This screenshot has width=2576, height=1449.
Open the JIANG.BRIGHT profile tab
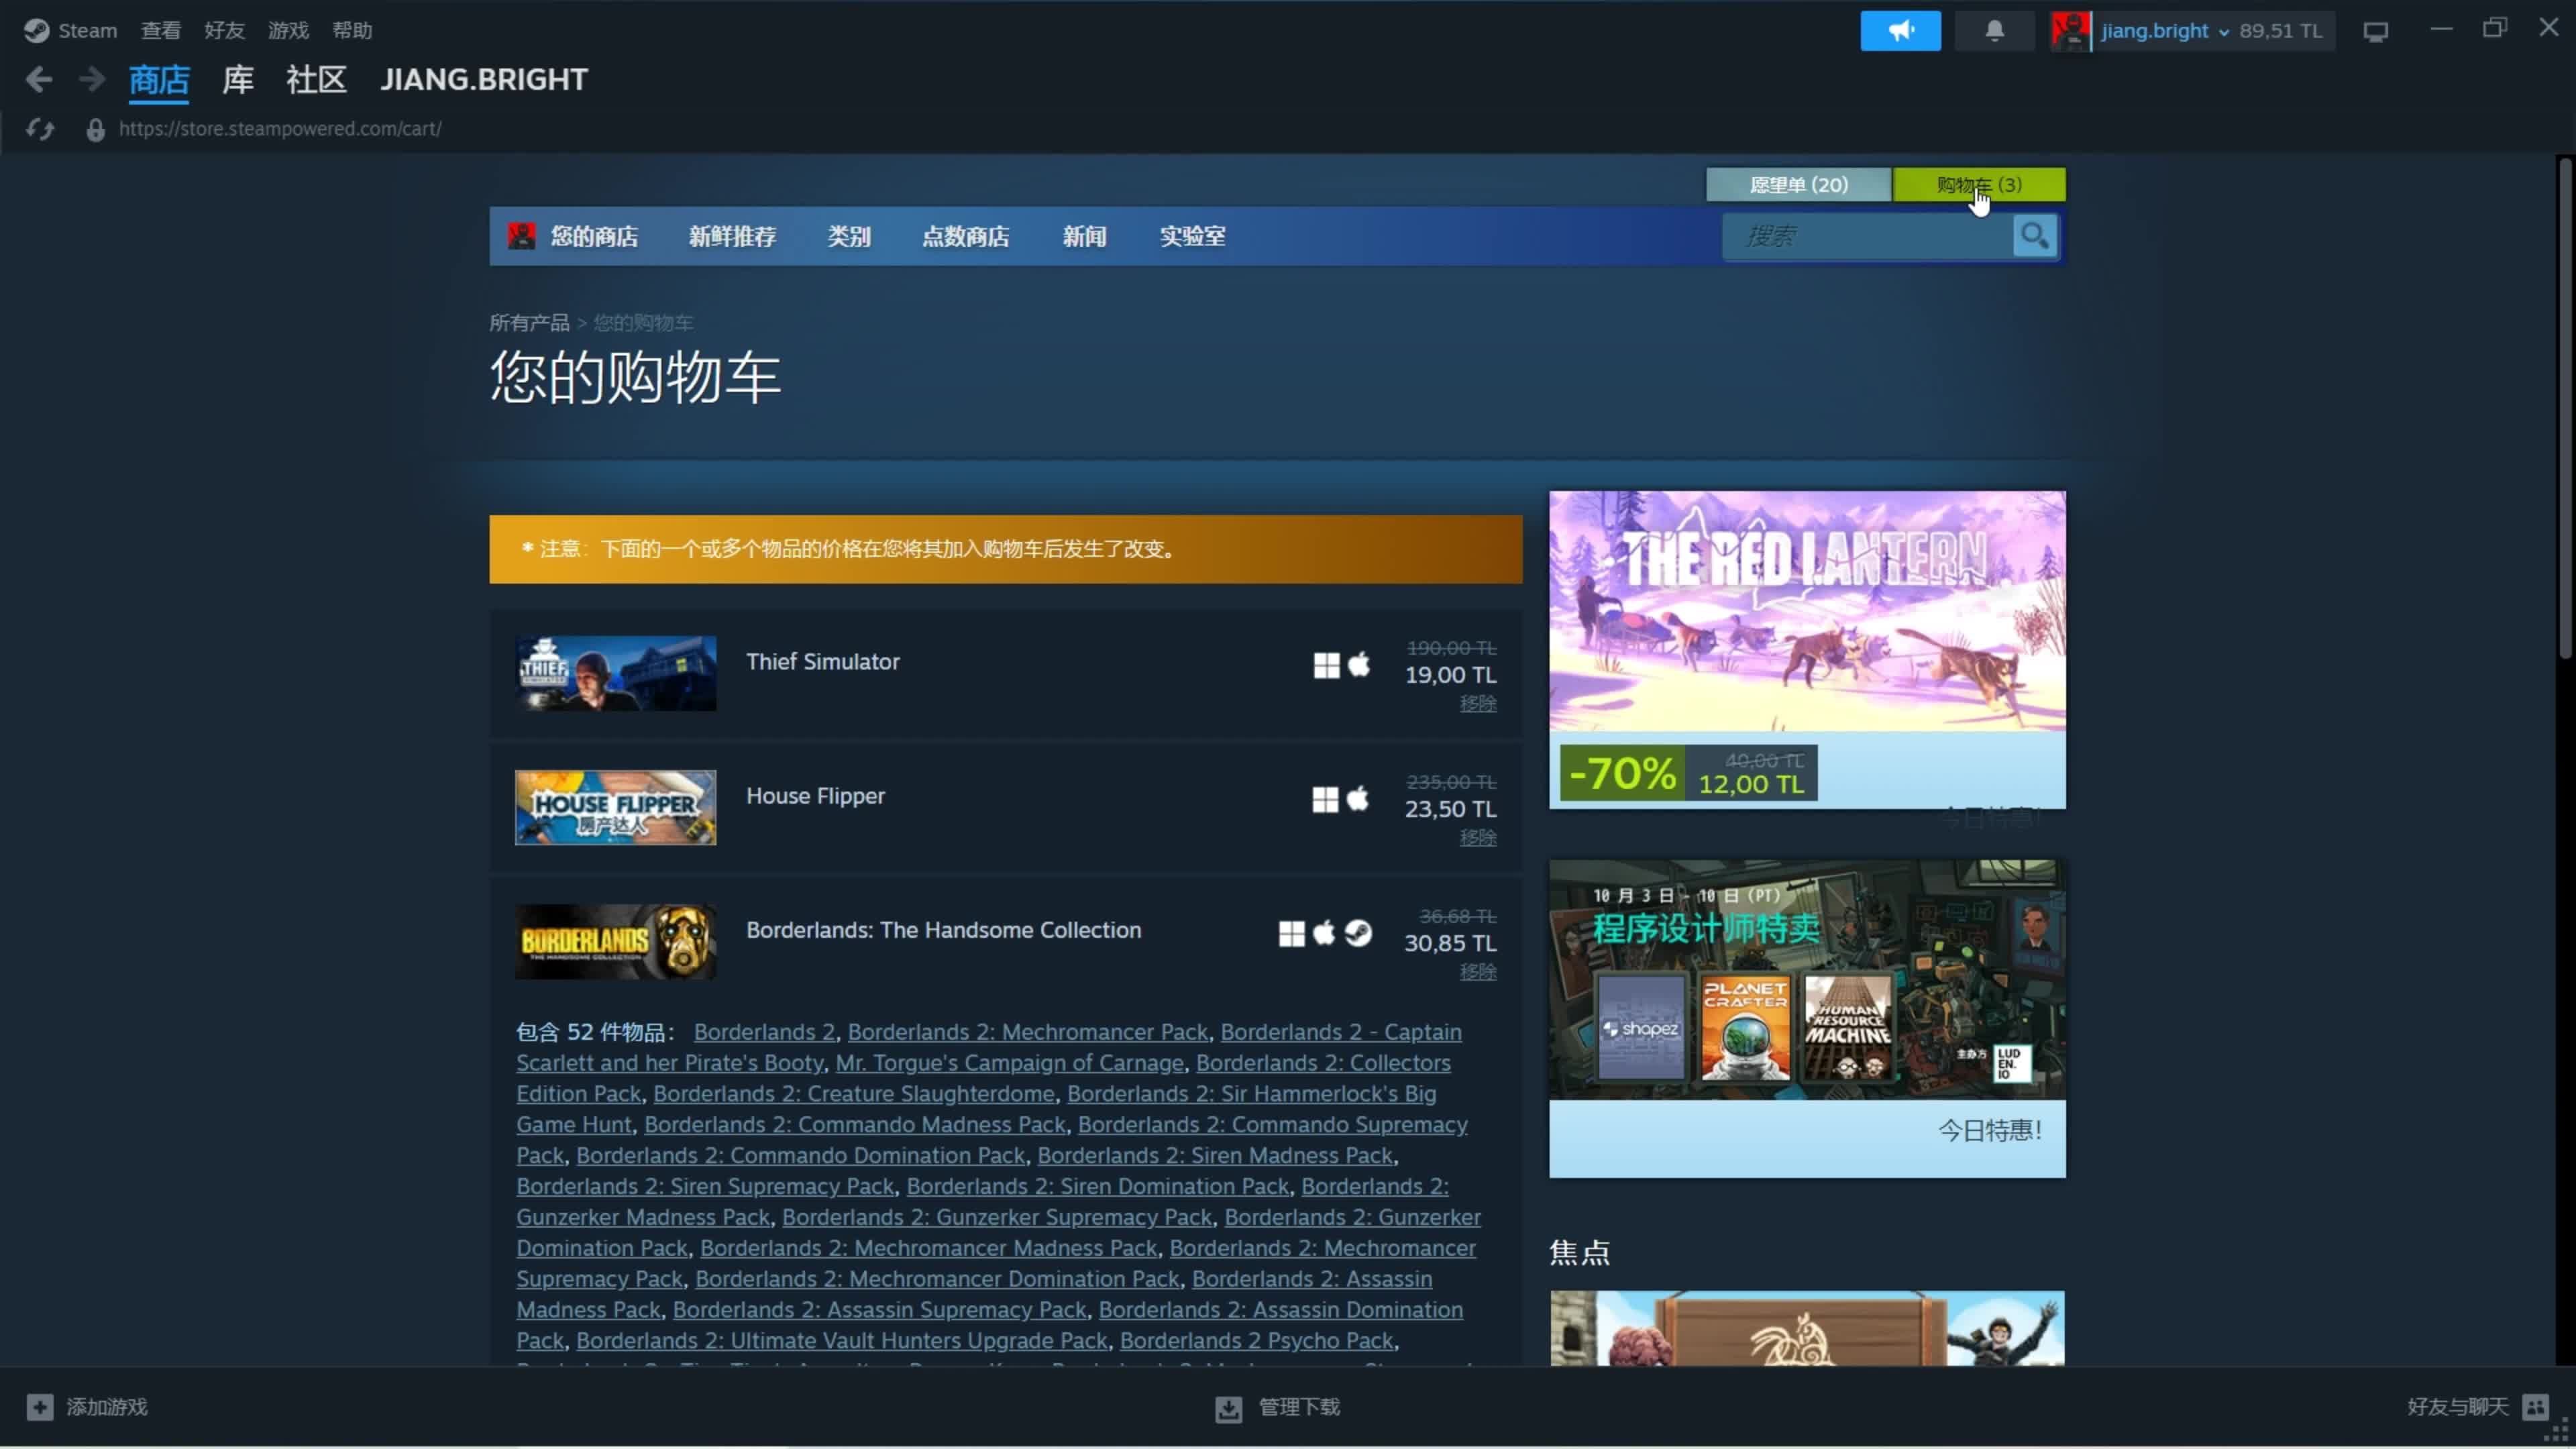484,79
